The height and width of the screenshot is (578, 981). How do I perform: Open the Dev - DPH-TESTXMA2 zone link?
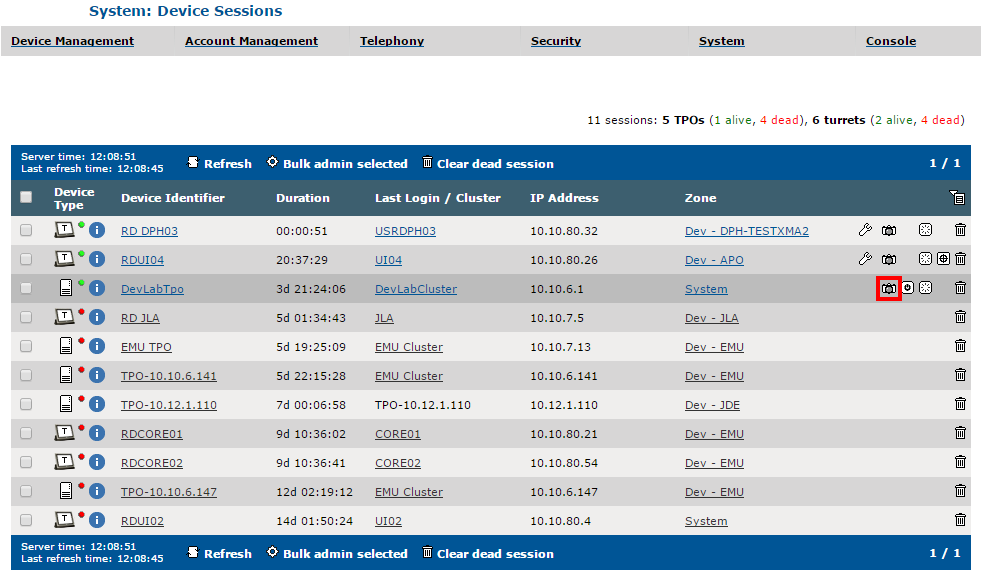pyautogui.click(x=746, y=231)
